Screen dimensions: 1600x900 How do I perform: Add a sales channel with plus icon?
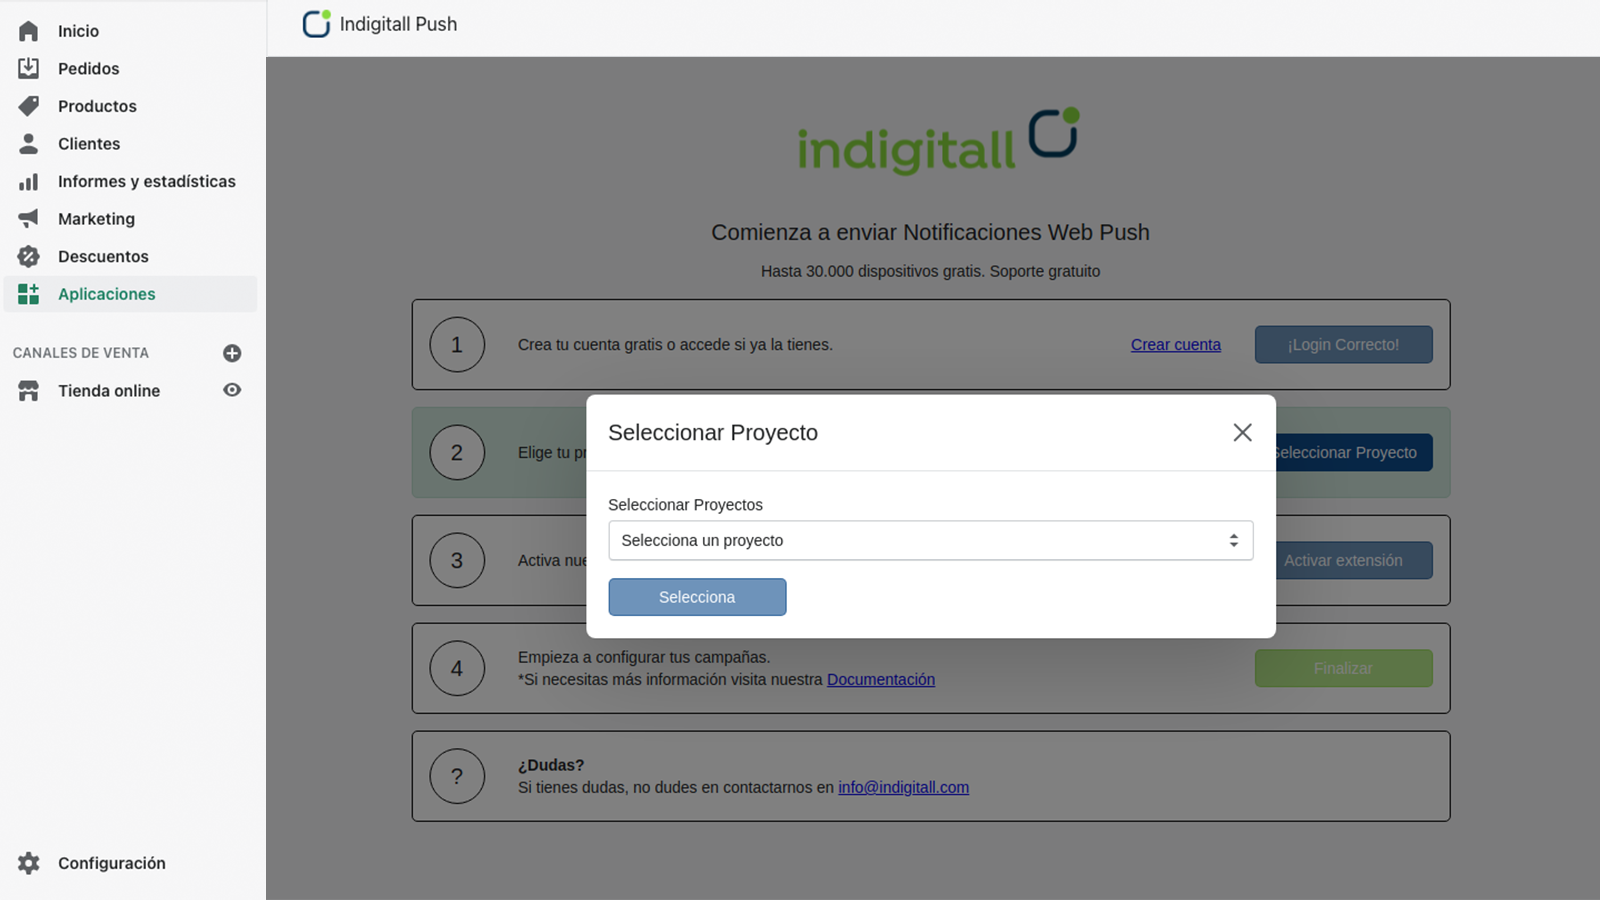pyautogui.click(x=232, y=353)
